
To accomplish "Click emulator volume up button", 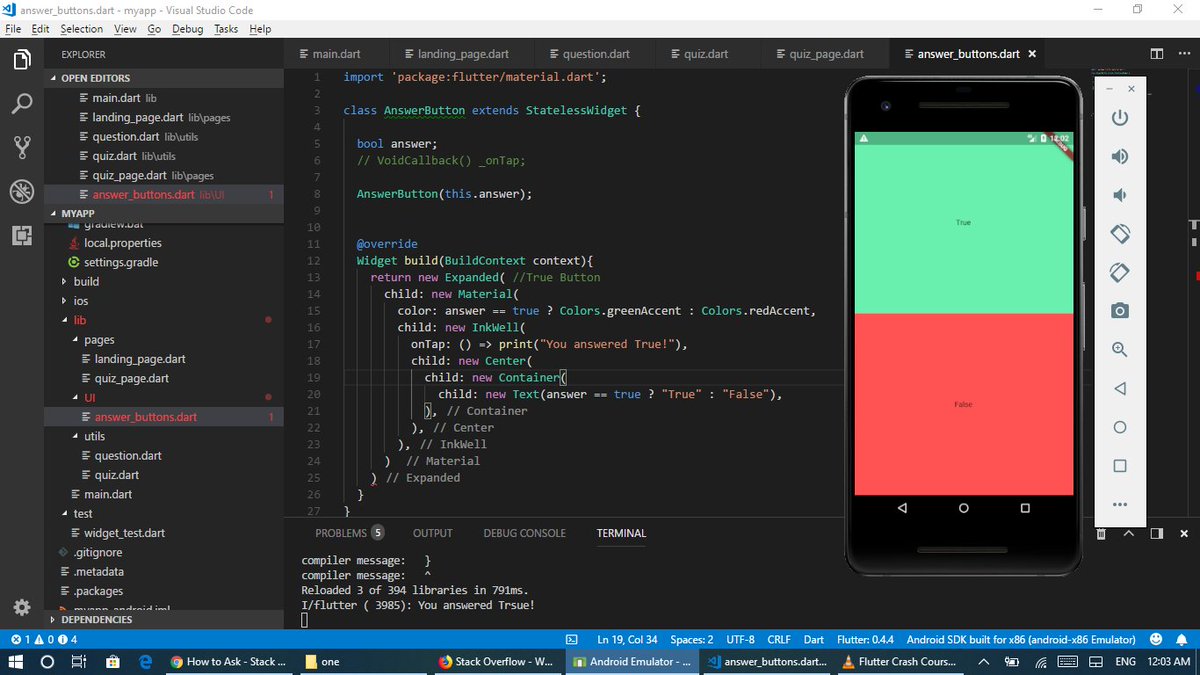I will 1120,156.
